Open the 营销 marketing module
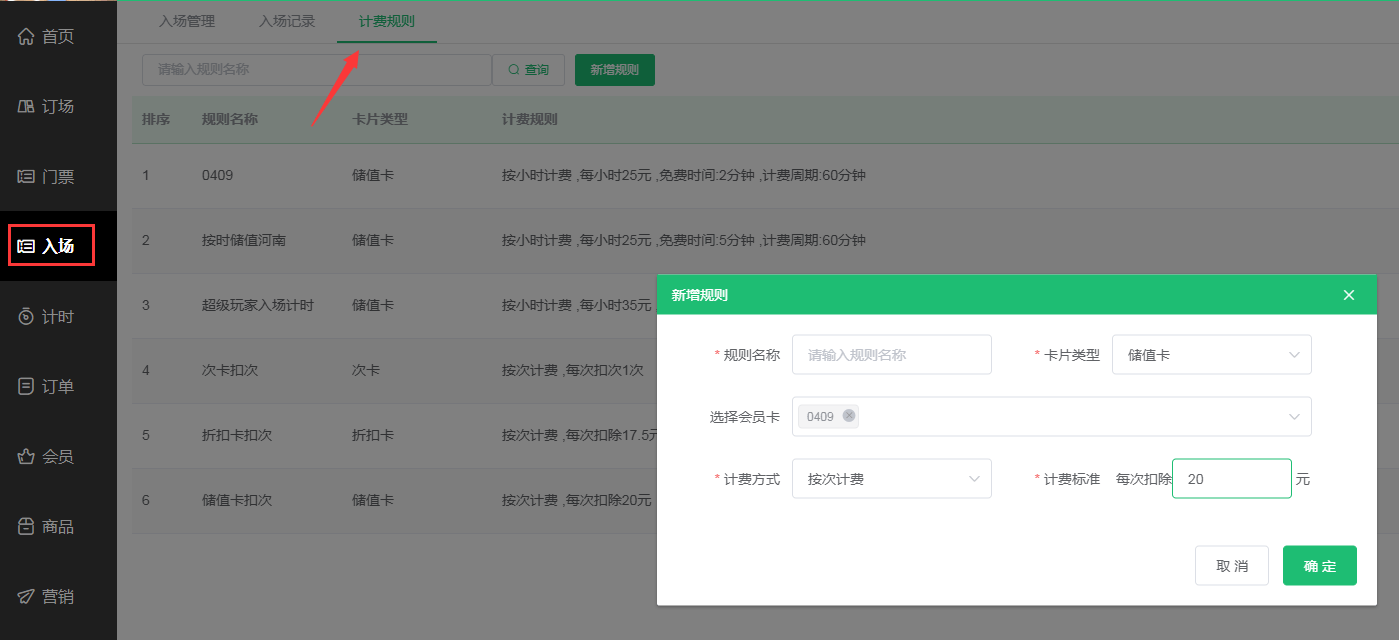The width and height of the screenshot is (1399, 640). click(x=47, y=596)
